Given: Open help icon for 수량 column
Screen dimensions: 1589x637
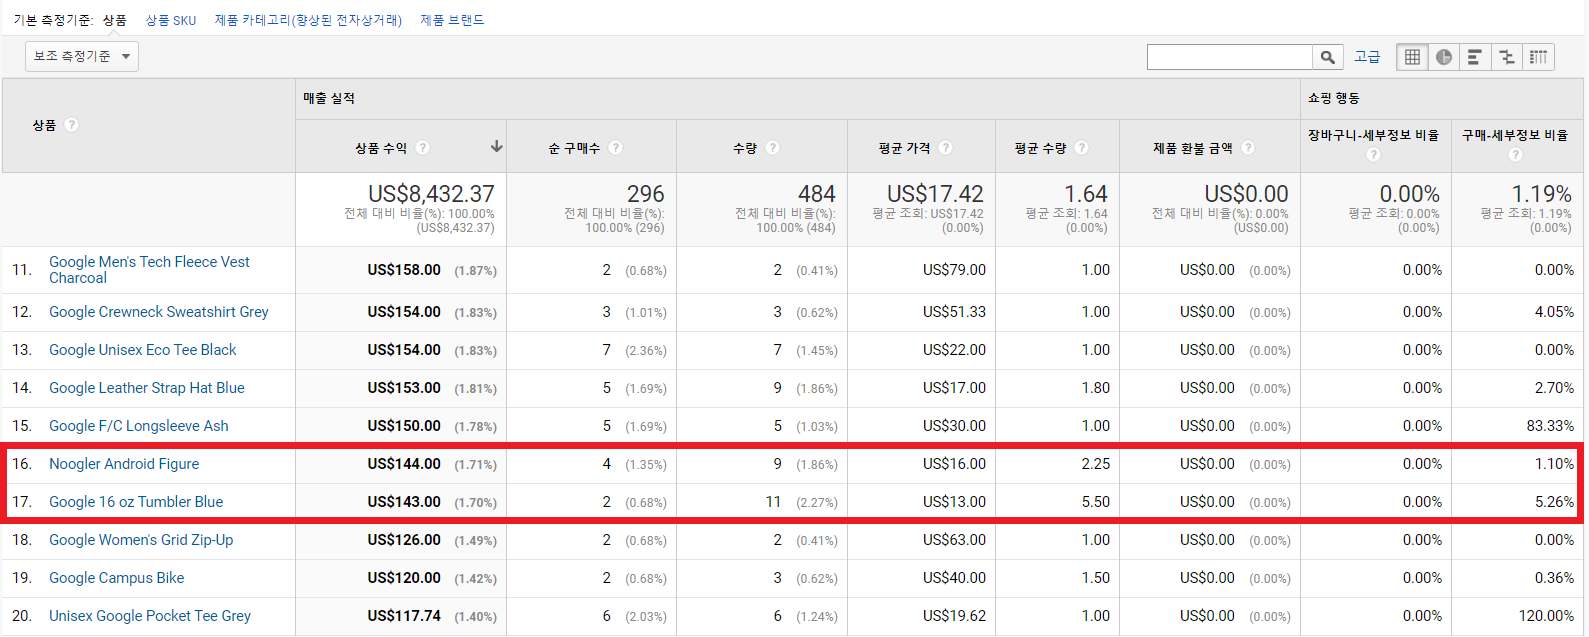Looking at the screenshot, I should pyautogui.click(x=772, y=148).
